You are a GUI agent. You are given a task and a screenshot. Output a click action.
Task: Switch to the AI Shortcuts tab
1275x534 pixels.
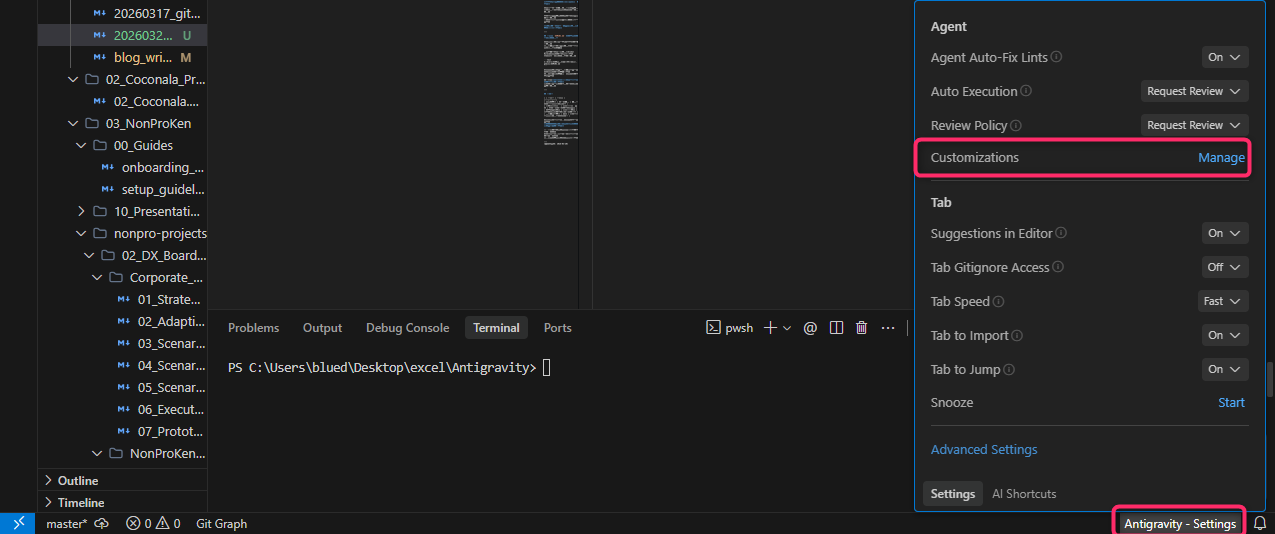pos(1024,493)
